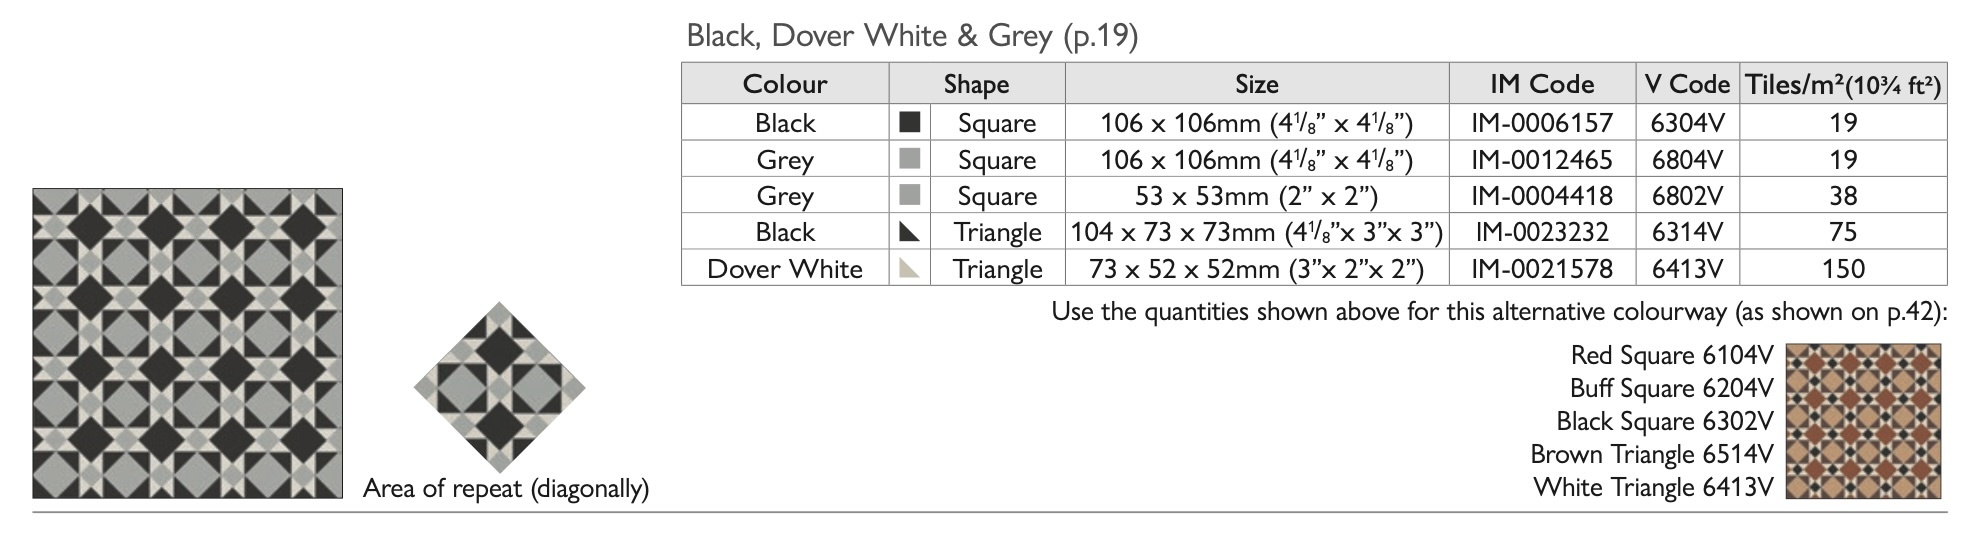Viewport: 1982px width, 534px height.
Task: Click the grey square icon in the 53 x 53mm row
Action: click(909, 195)
